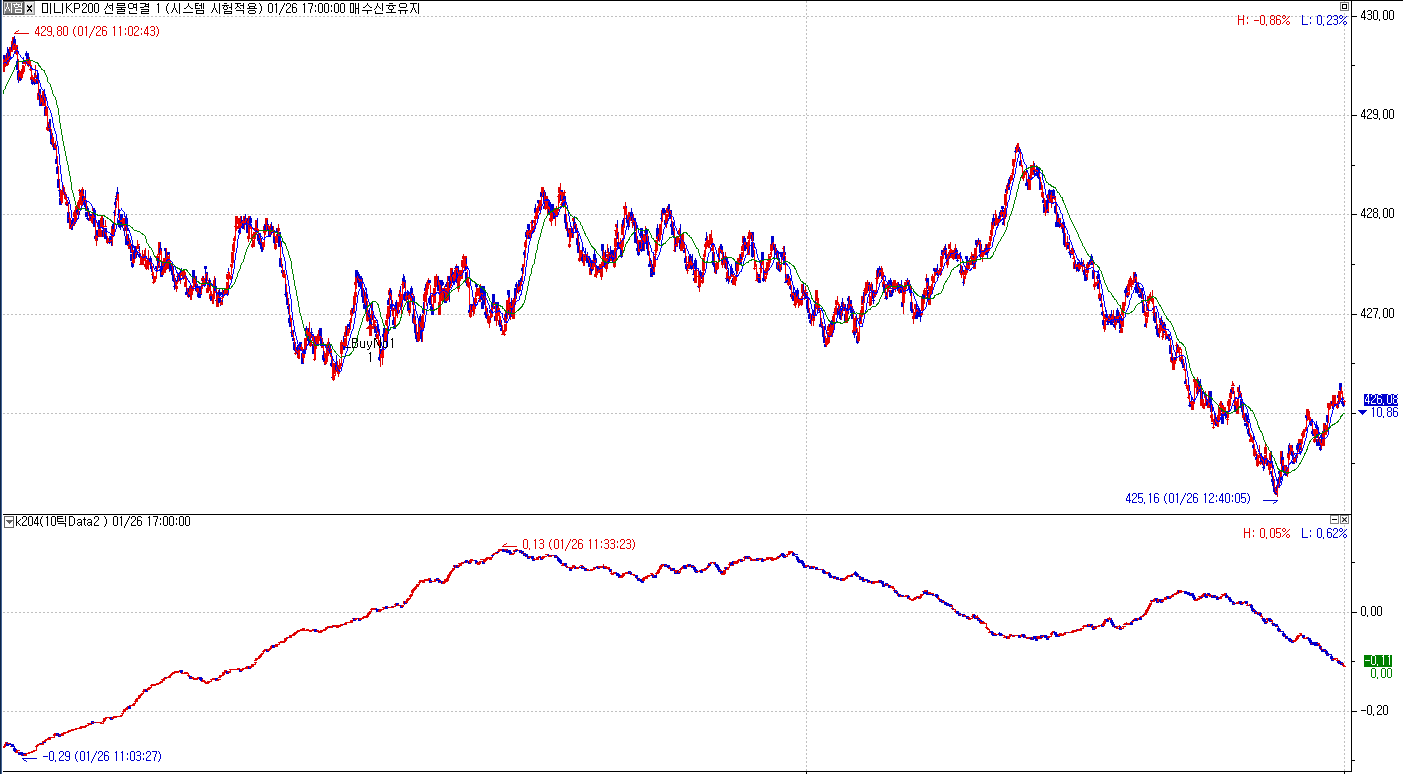Select the green -0,11 indicator value tag
Screen dimensions: 1403x774
point(1378,660)
